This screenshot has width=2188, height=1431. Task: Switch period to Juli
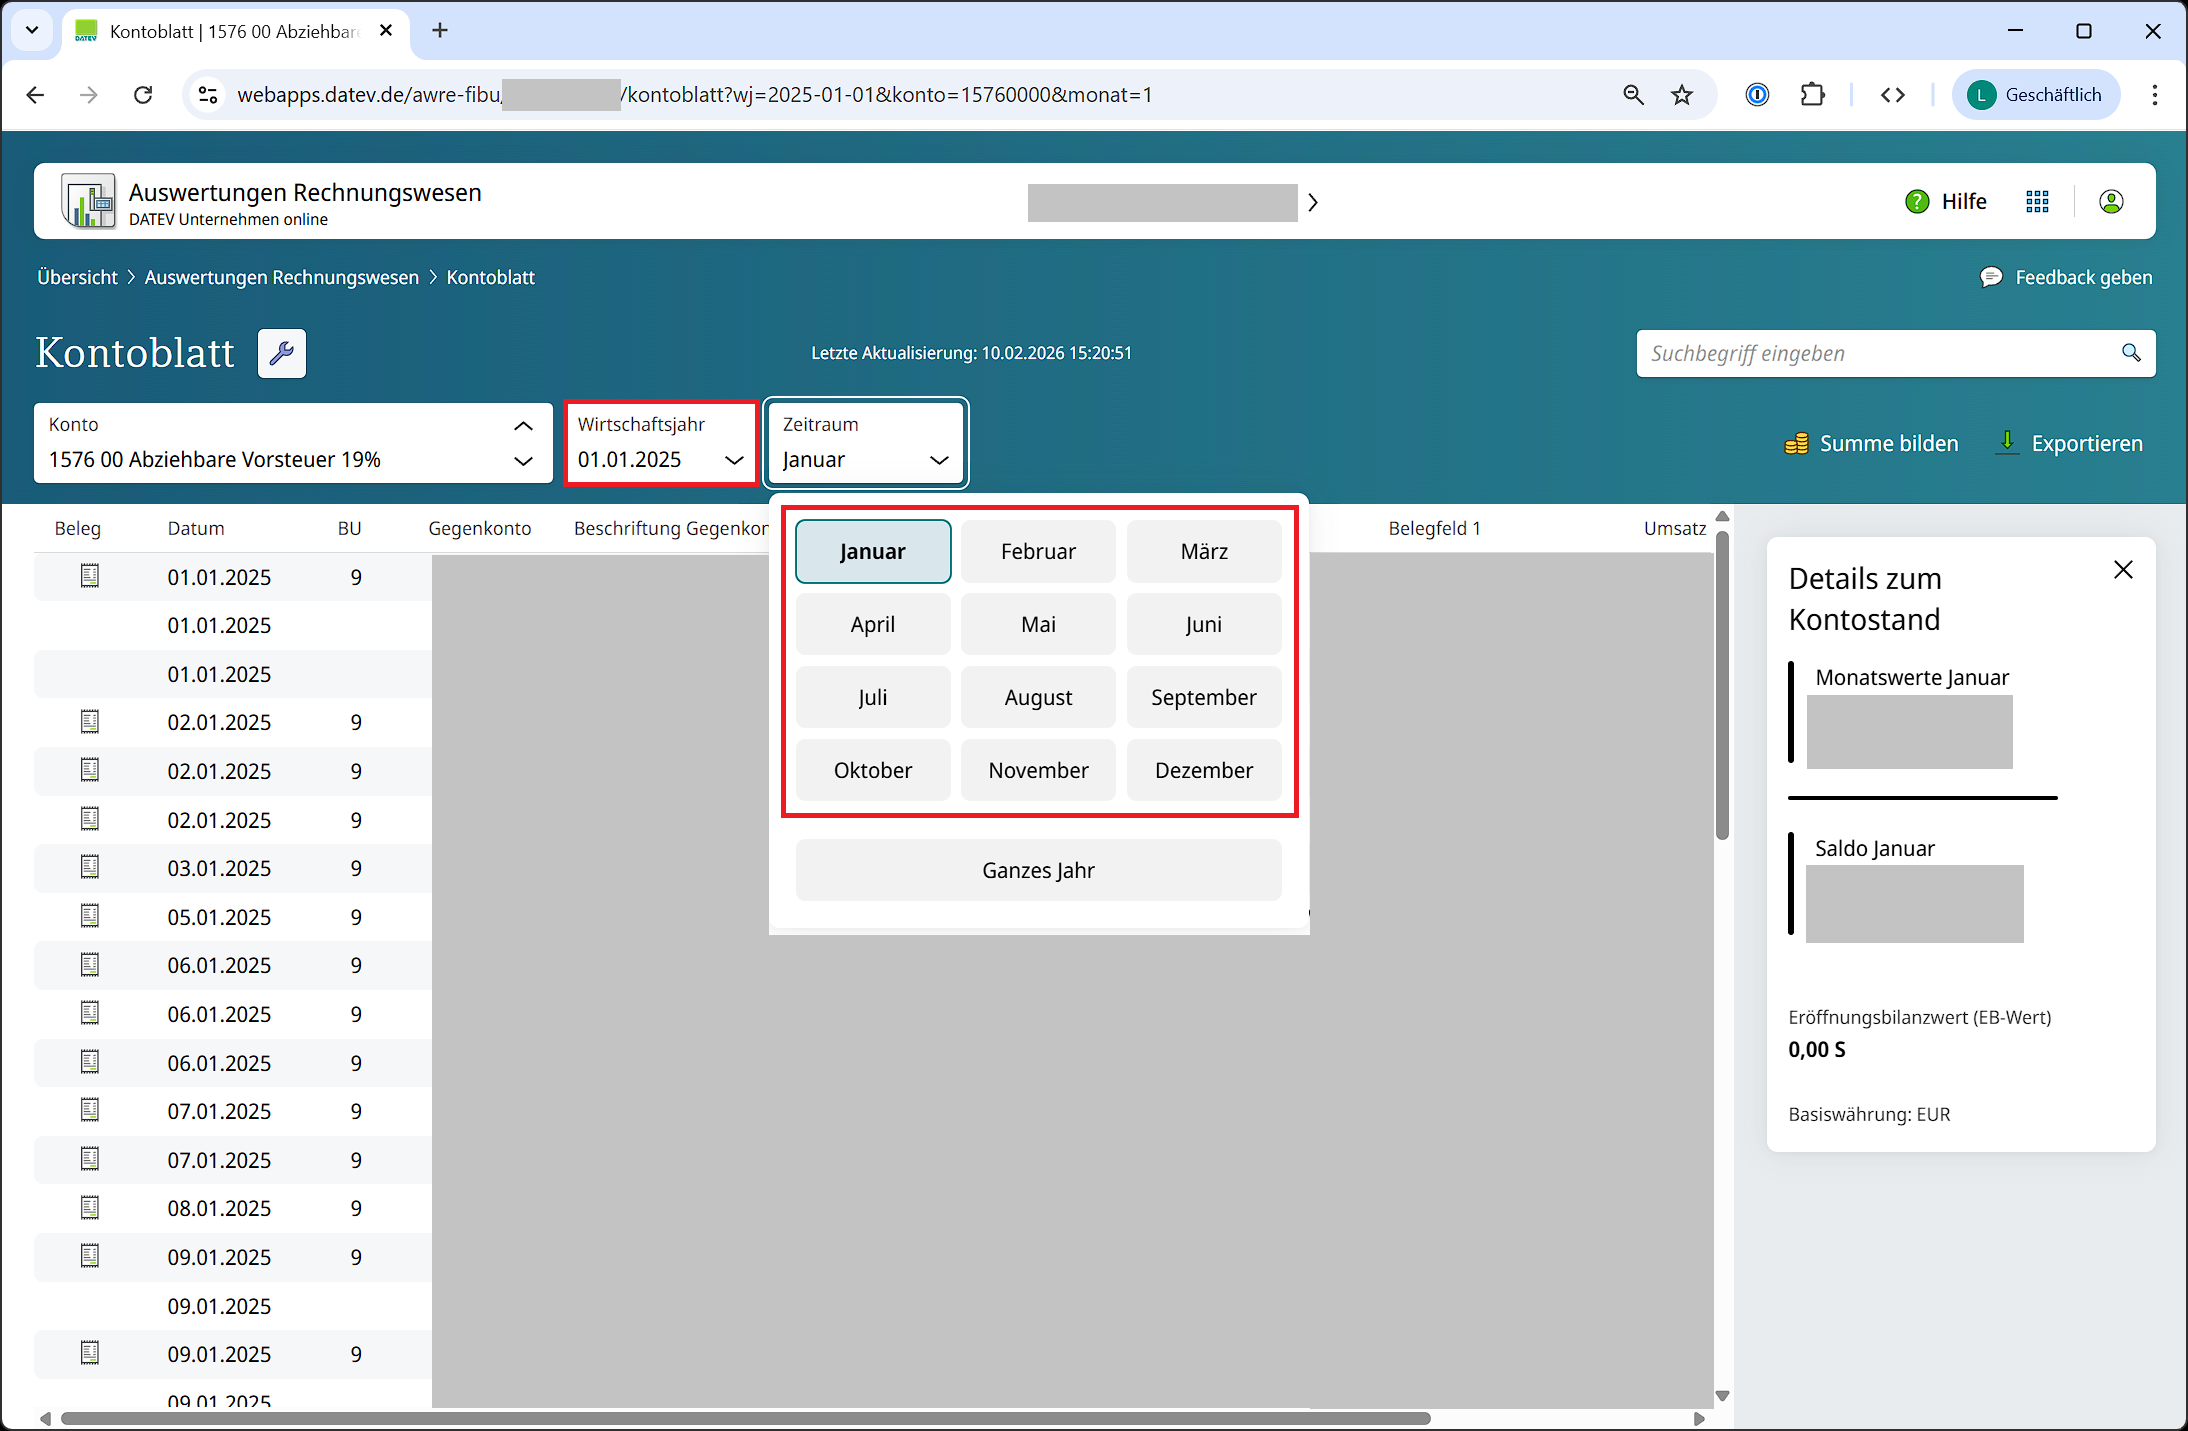click(x=873, y=697)
